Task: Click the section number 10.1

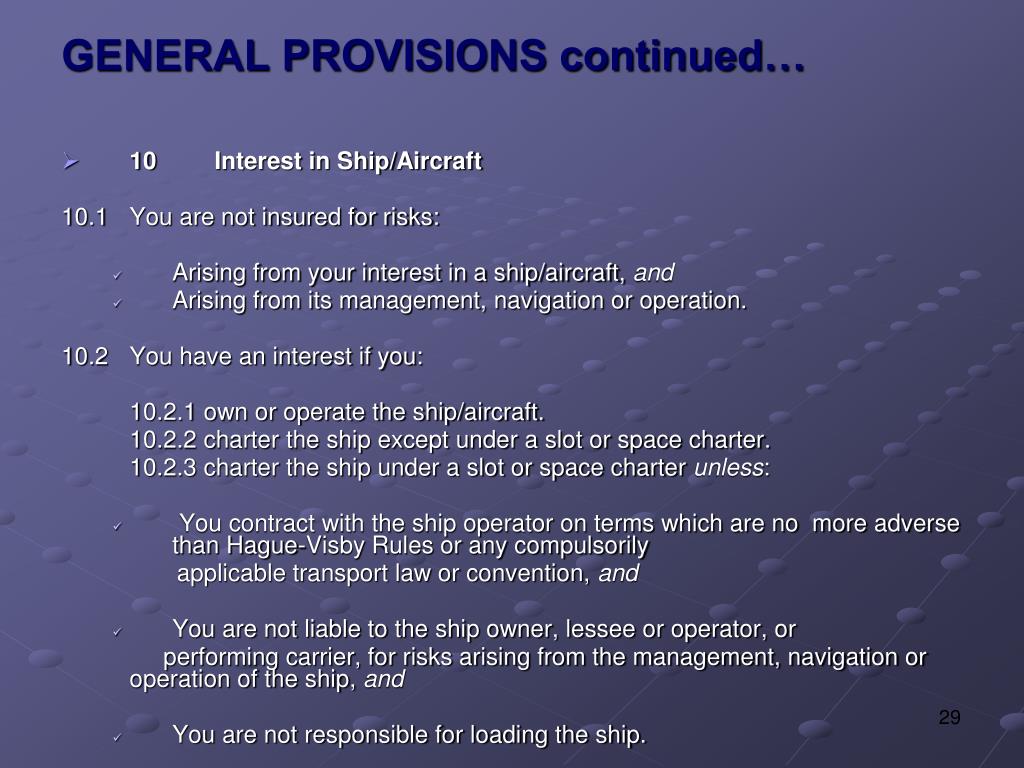Action: coord(85,217)
